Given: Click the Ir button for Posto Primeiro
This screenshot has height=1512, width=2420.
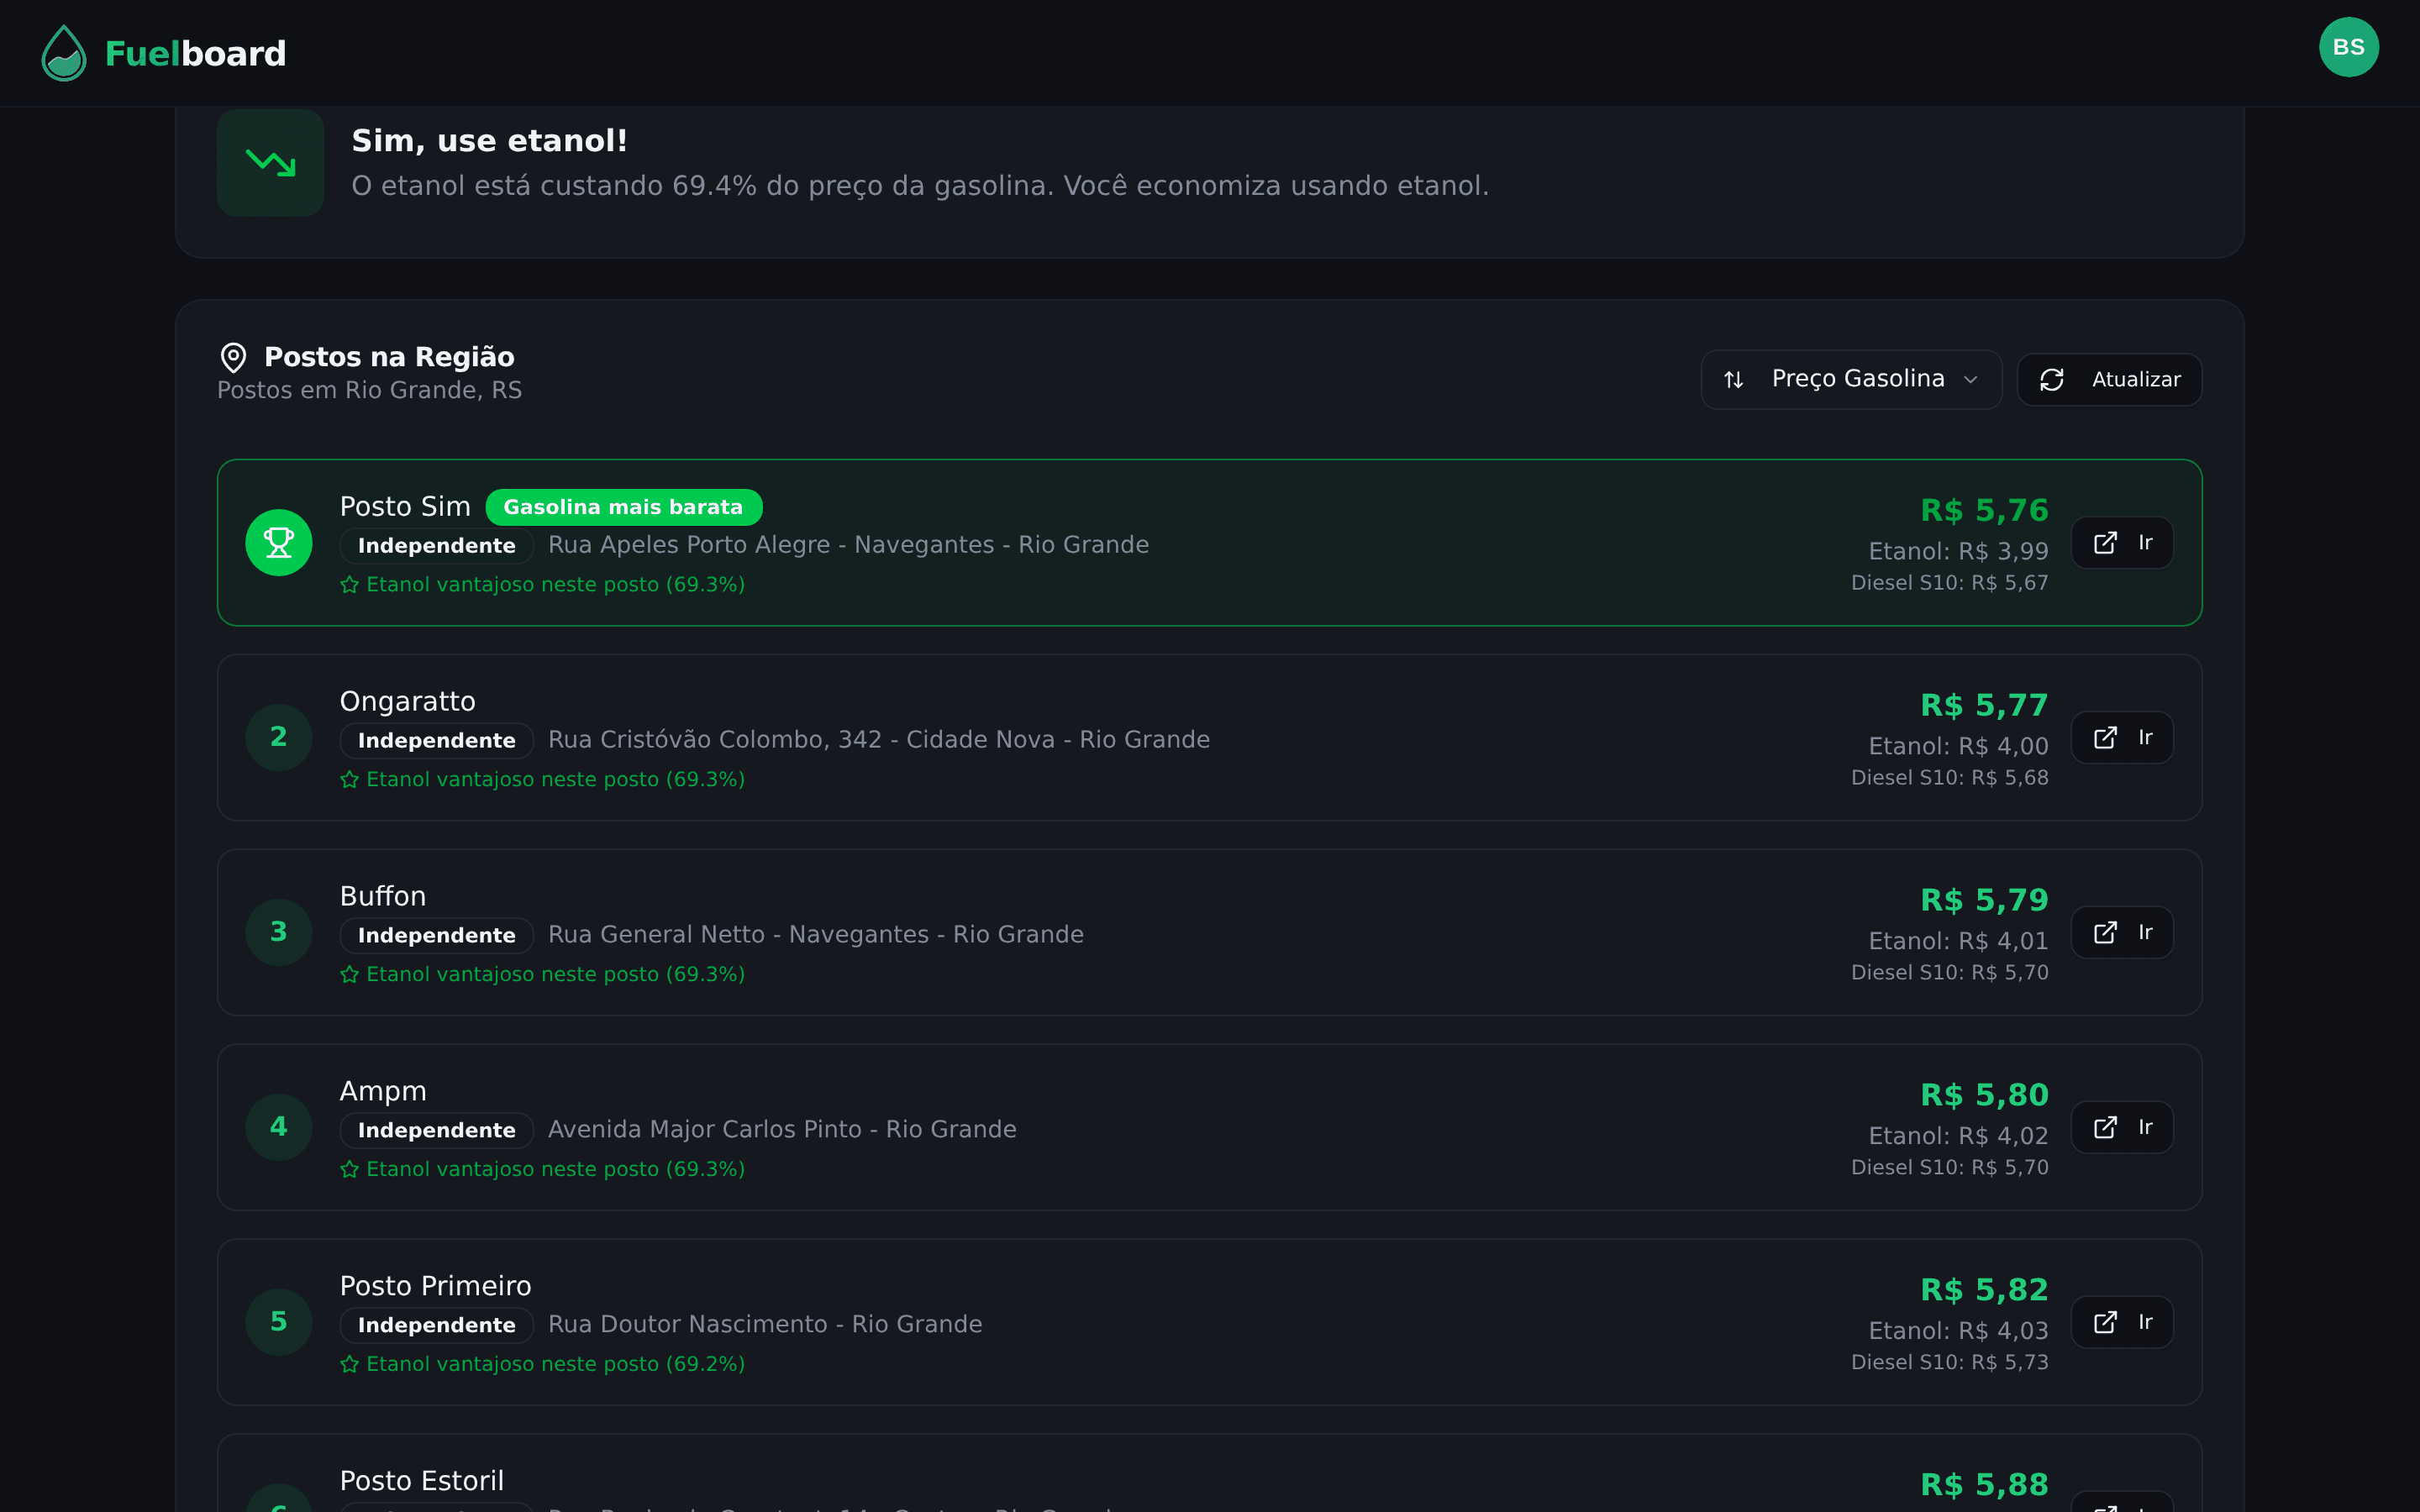Looking at the screenshot, I should [2121, 1322].
